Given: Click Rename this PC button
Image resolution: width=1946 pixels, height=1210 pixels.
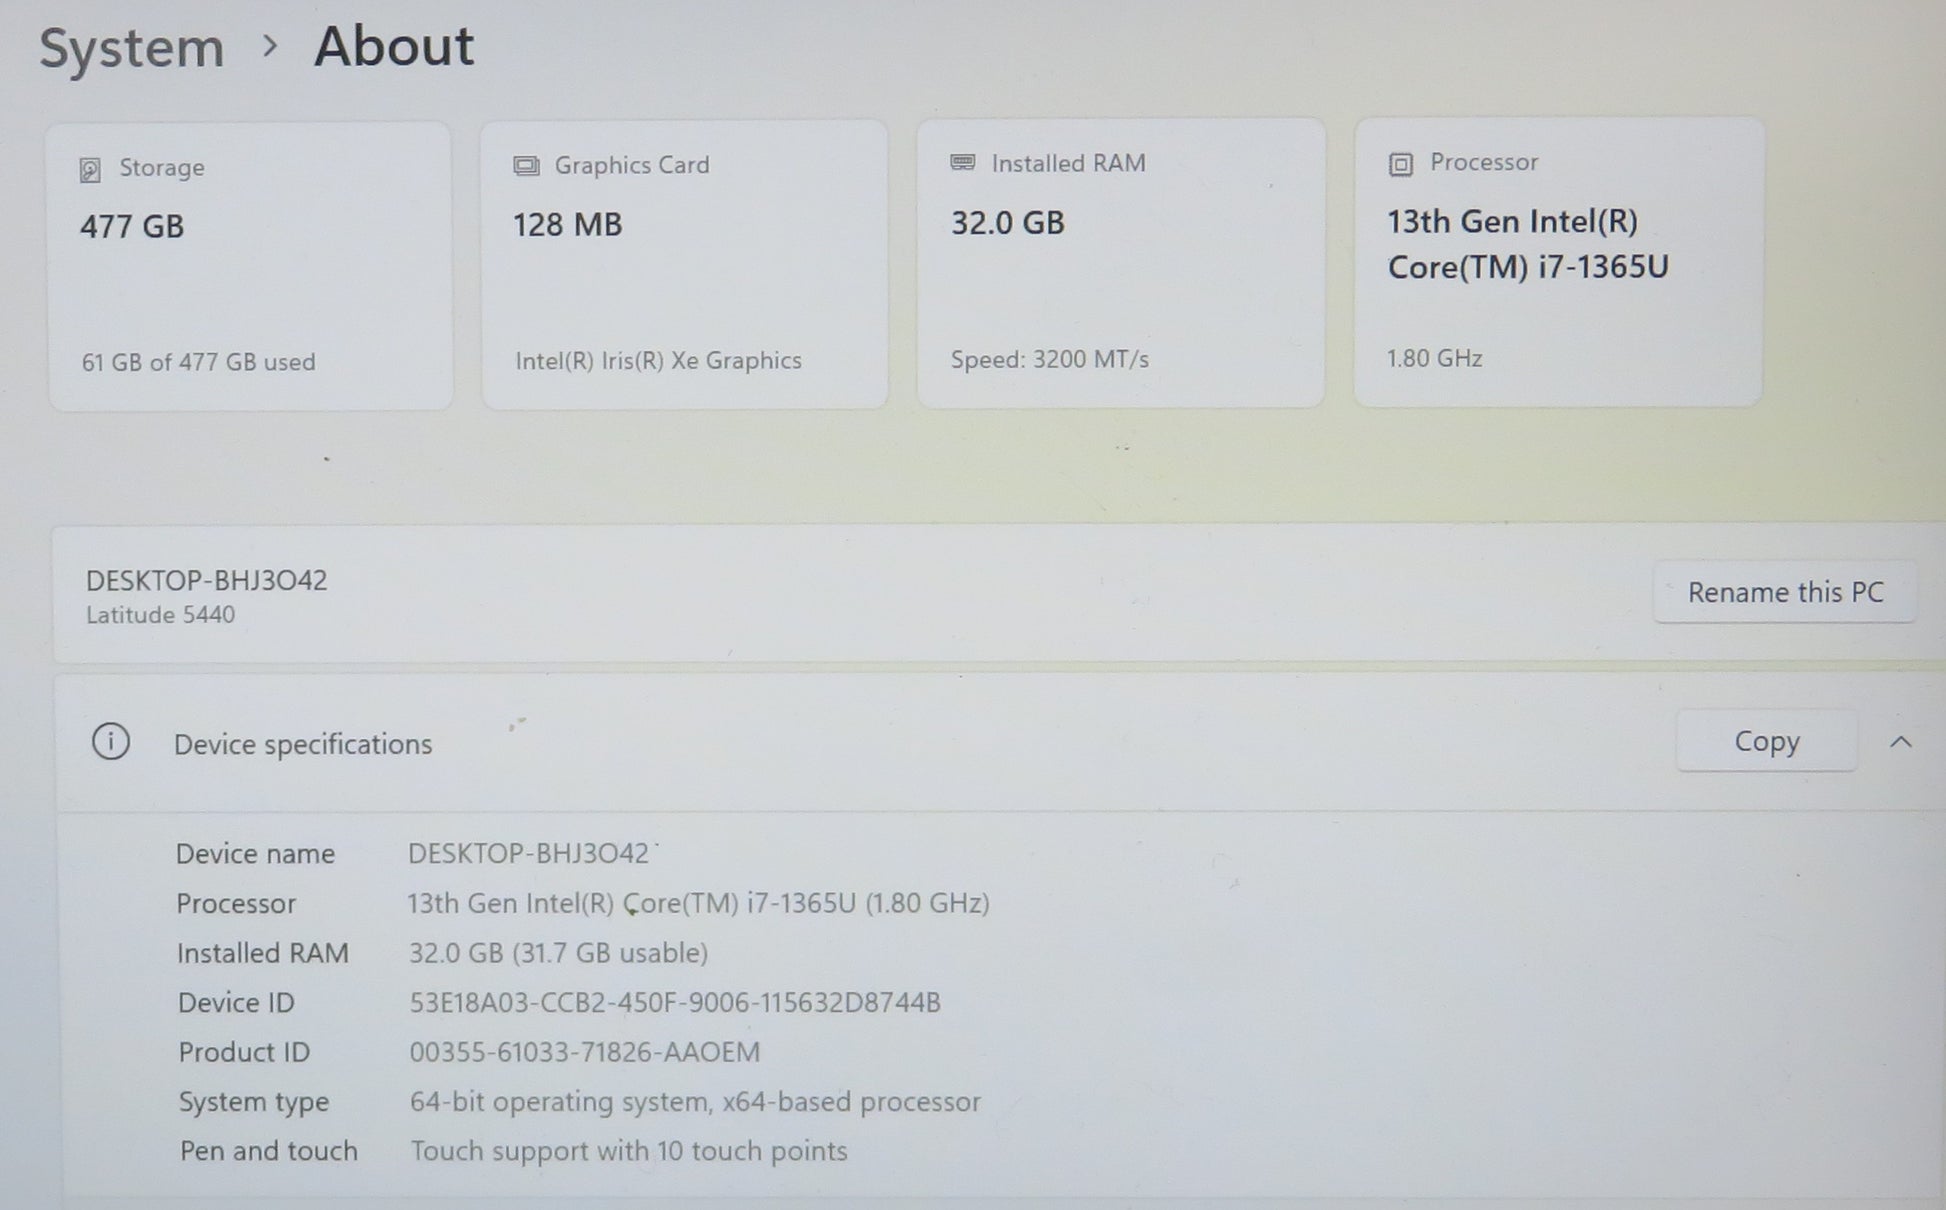Looking at the screenshot, I should tap(1784, 592).
